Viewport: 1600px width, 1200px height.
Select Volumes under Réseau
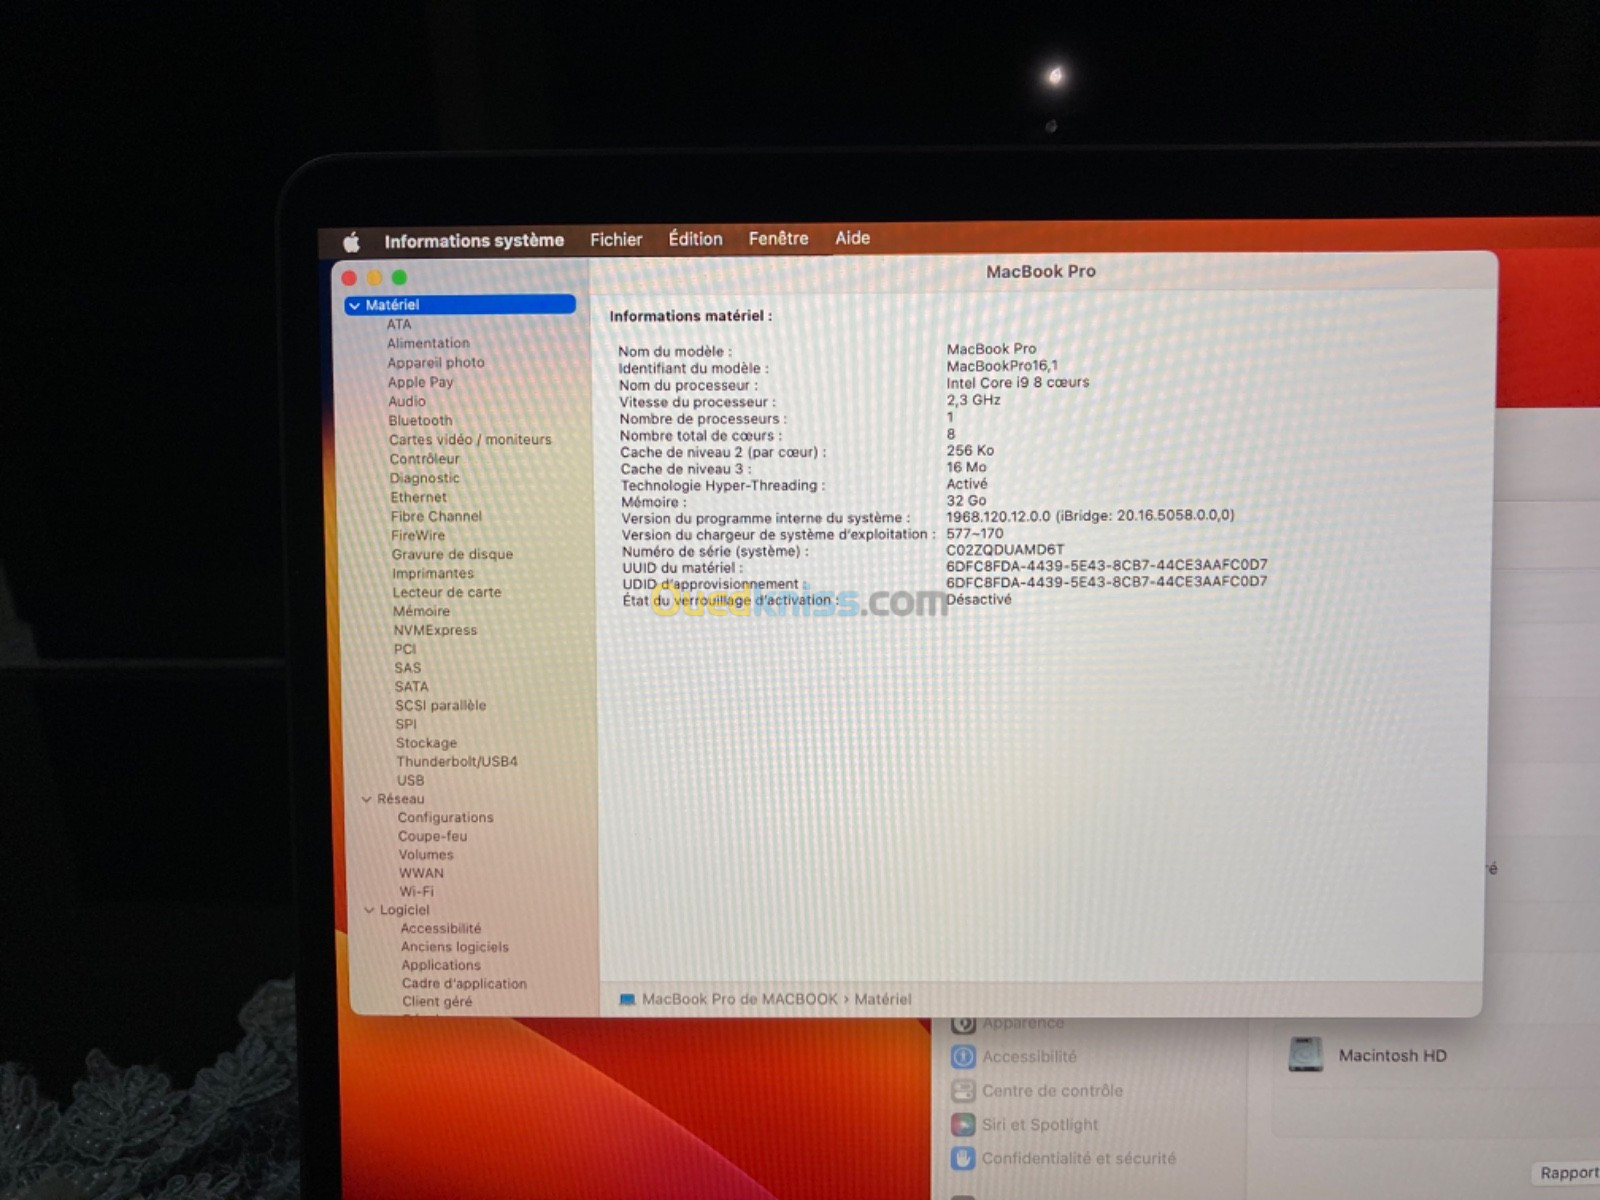(x=426, y=855)
